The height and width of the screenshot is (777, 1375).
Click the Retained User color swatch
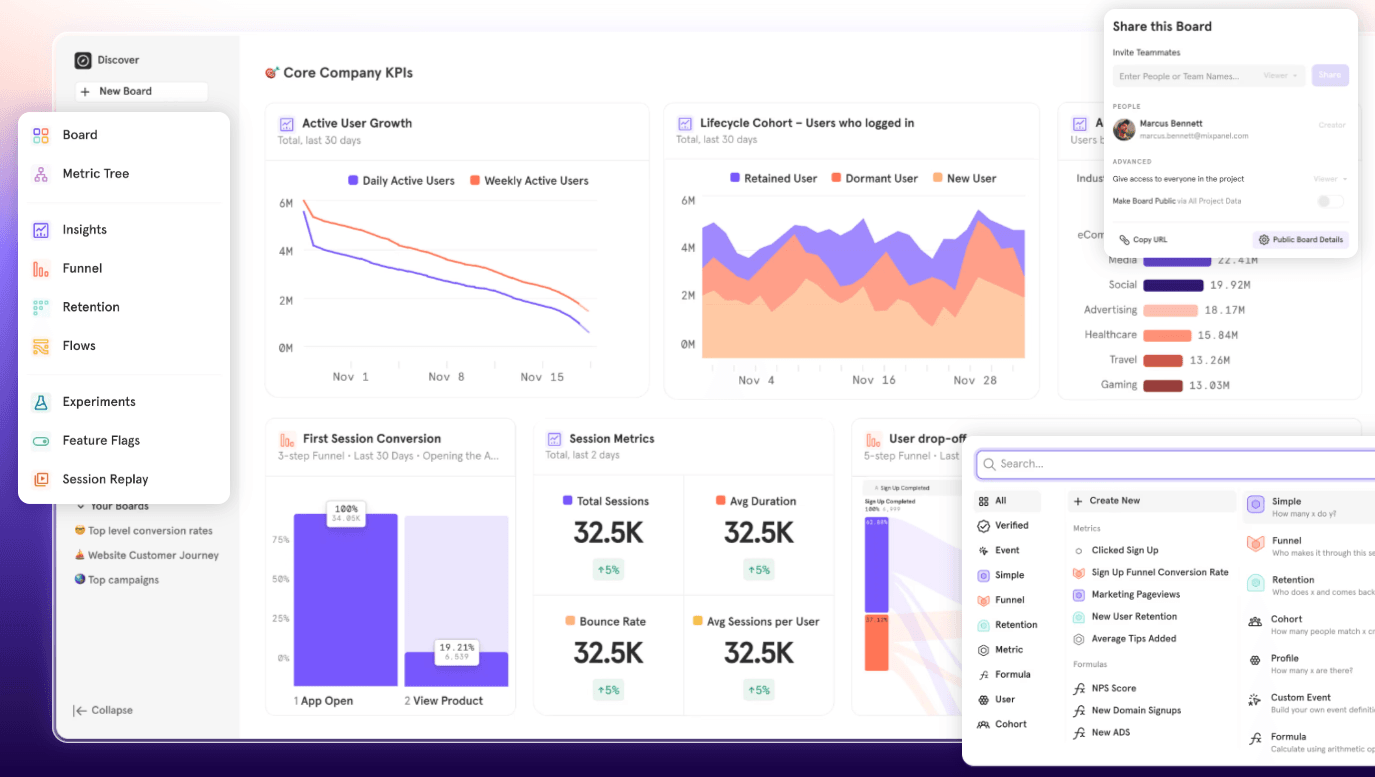point(735,178)
